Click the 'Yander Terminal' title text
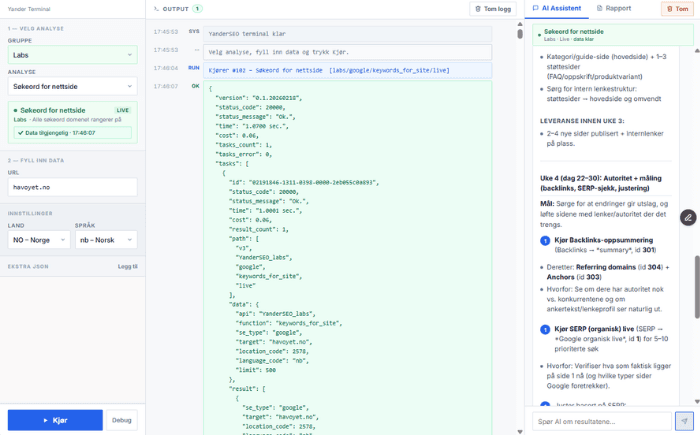The image size is (700, 435). pyautogui.click(x=29, y=9)
